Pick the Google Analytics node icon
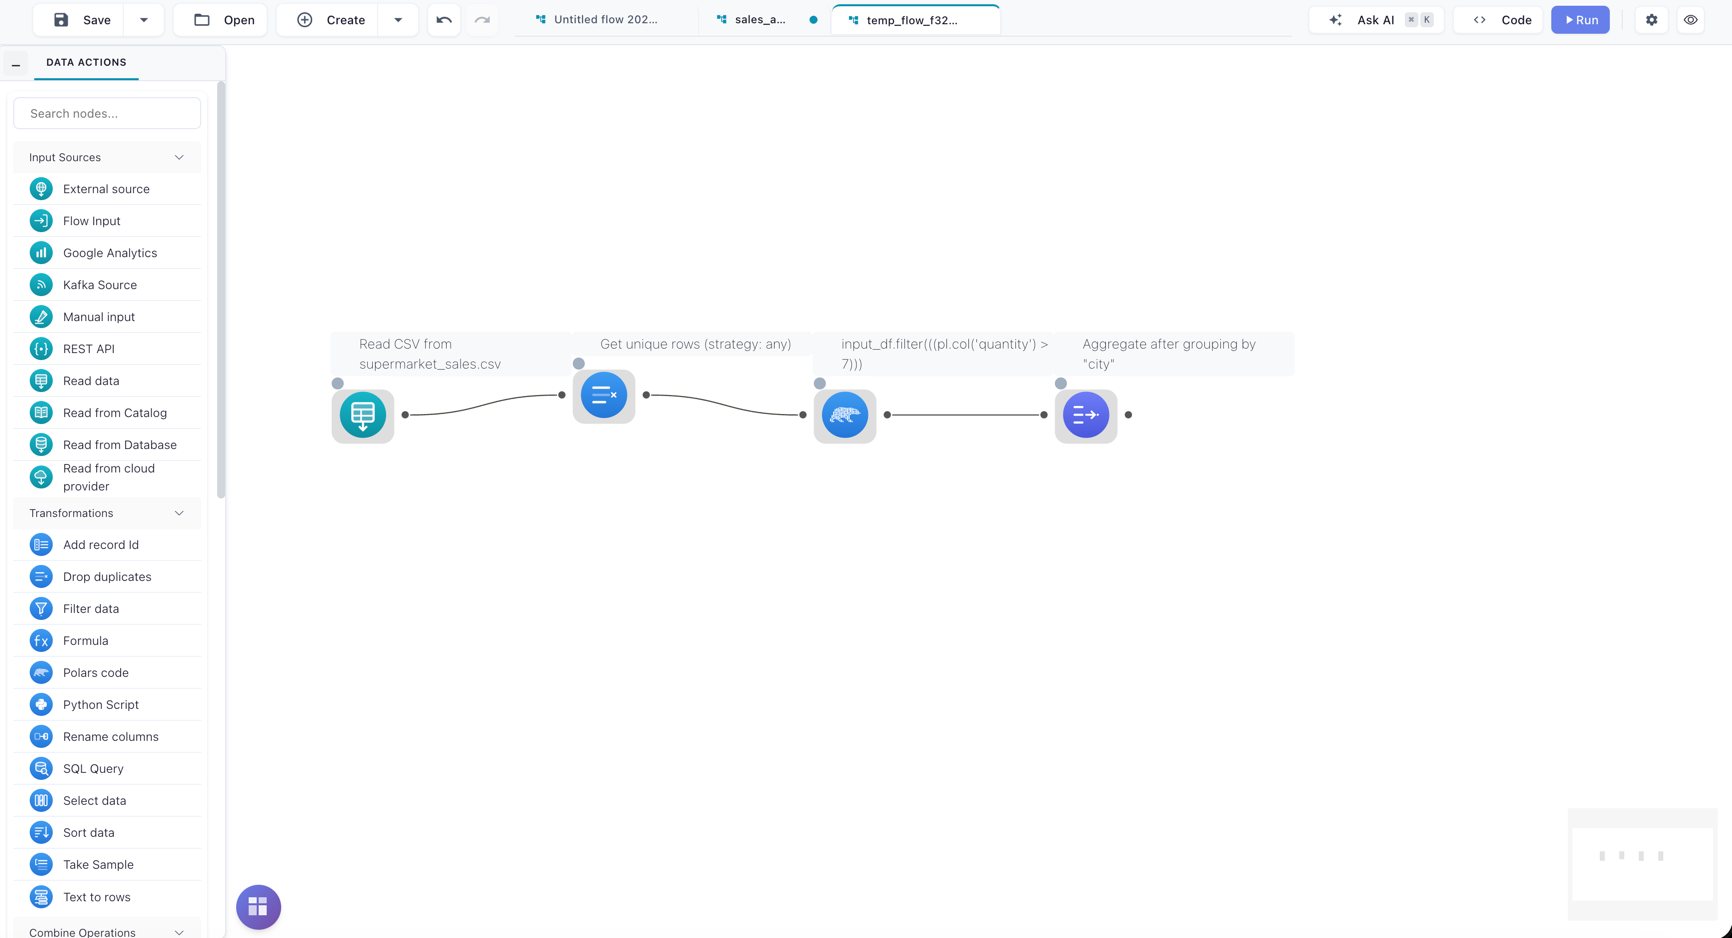The height and width of the screenshot is (938, 1732). (x=41, y=253)
